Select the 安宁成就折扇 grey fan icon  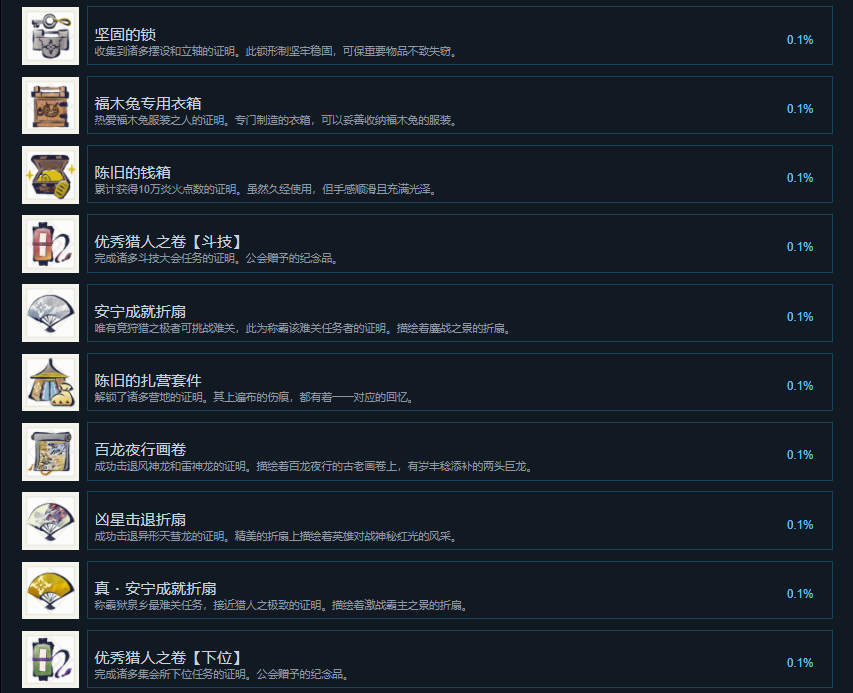[51, 313]
